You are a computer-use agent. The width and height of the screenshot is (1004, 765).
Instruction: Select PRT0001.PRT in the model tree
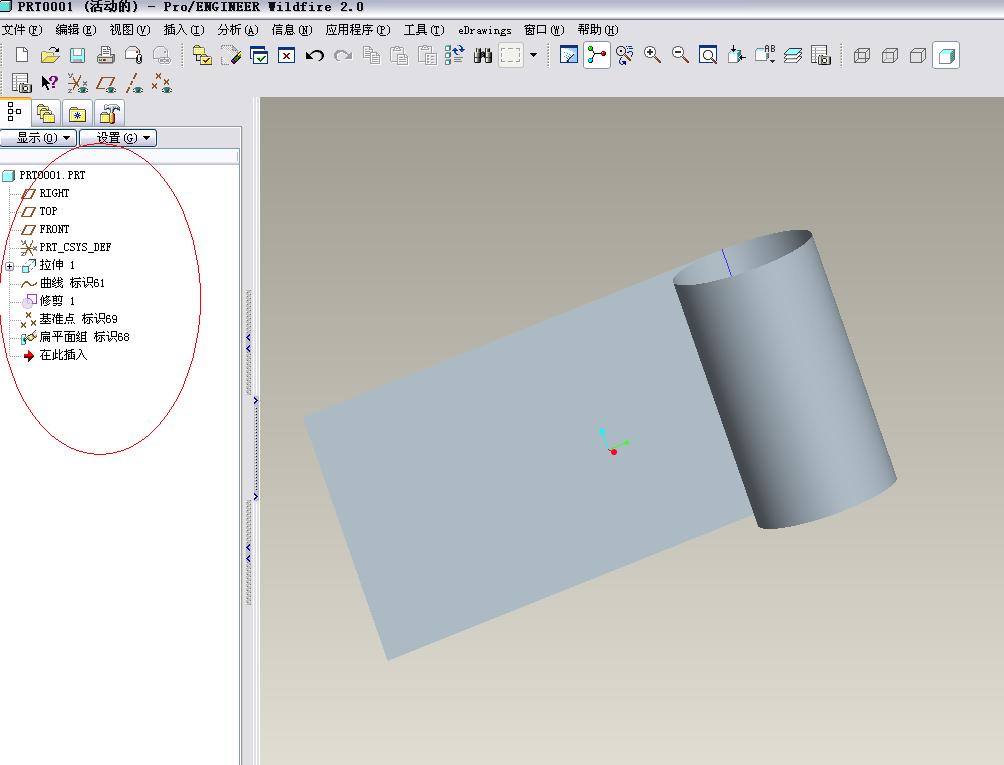coord(52,175)
